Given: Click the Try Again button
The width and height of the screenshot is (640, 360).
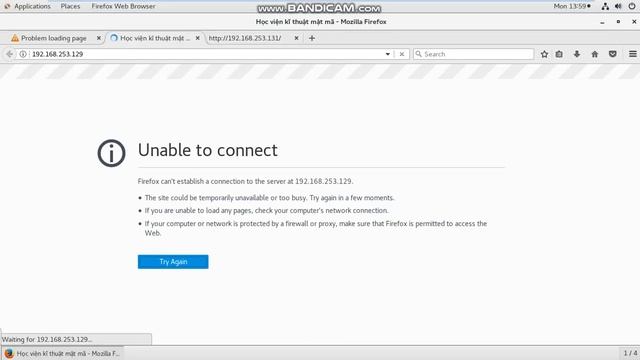Looking at the screenshot, I should click(173, 262).
